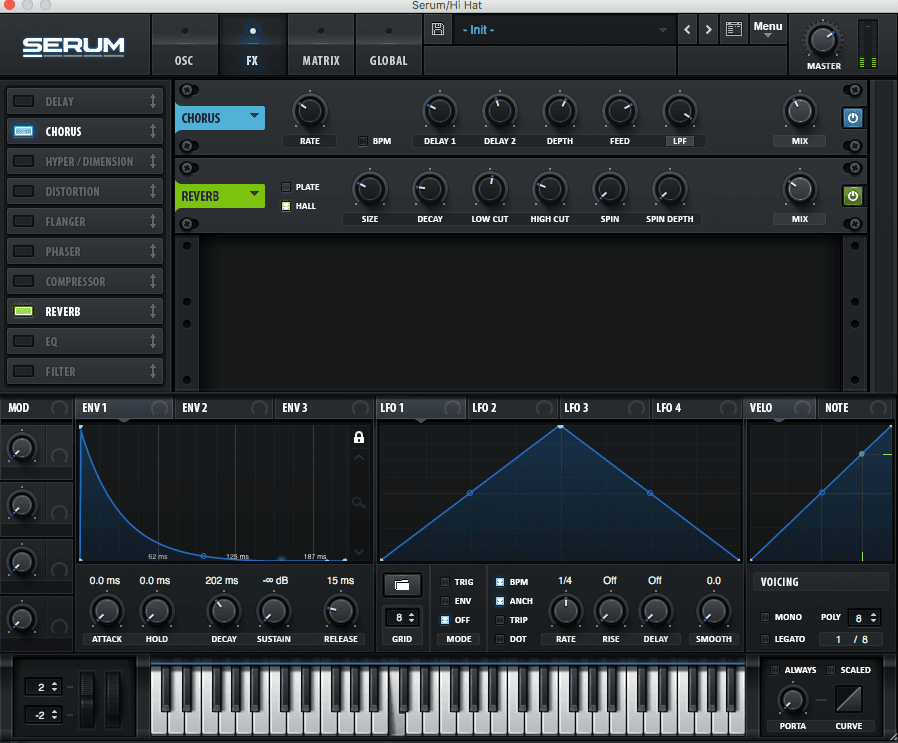Enable LFO TRIG mode checkbox
898x743 pixels.
click(445, 582)
